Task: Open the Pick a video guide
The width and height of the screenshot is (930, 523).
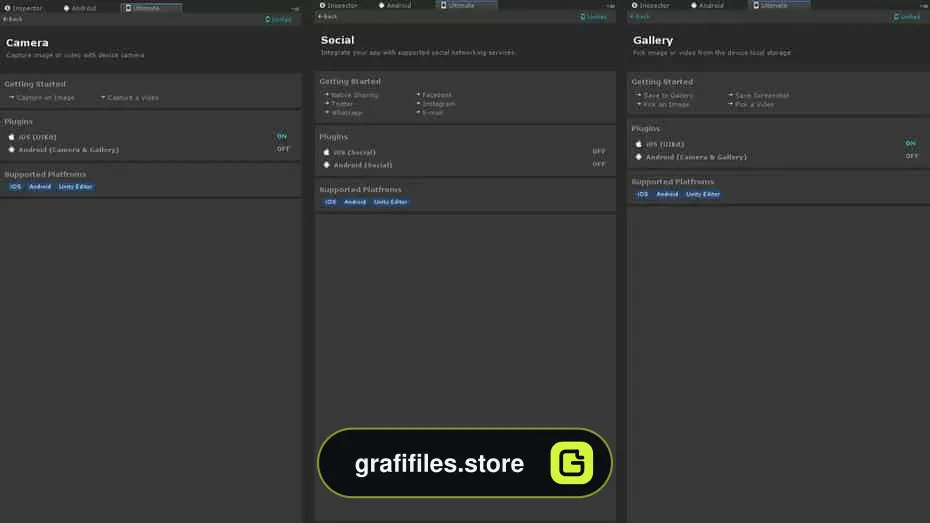Action: click(751, 104)
